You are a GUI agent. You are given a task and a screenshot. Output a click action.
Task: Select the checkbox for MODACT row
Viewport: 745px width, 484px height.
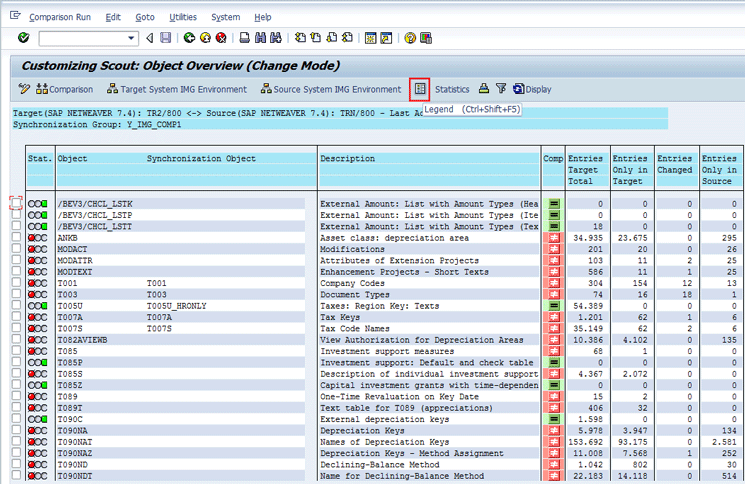16,249
